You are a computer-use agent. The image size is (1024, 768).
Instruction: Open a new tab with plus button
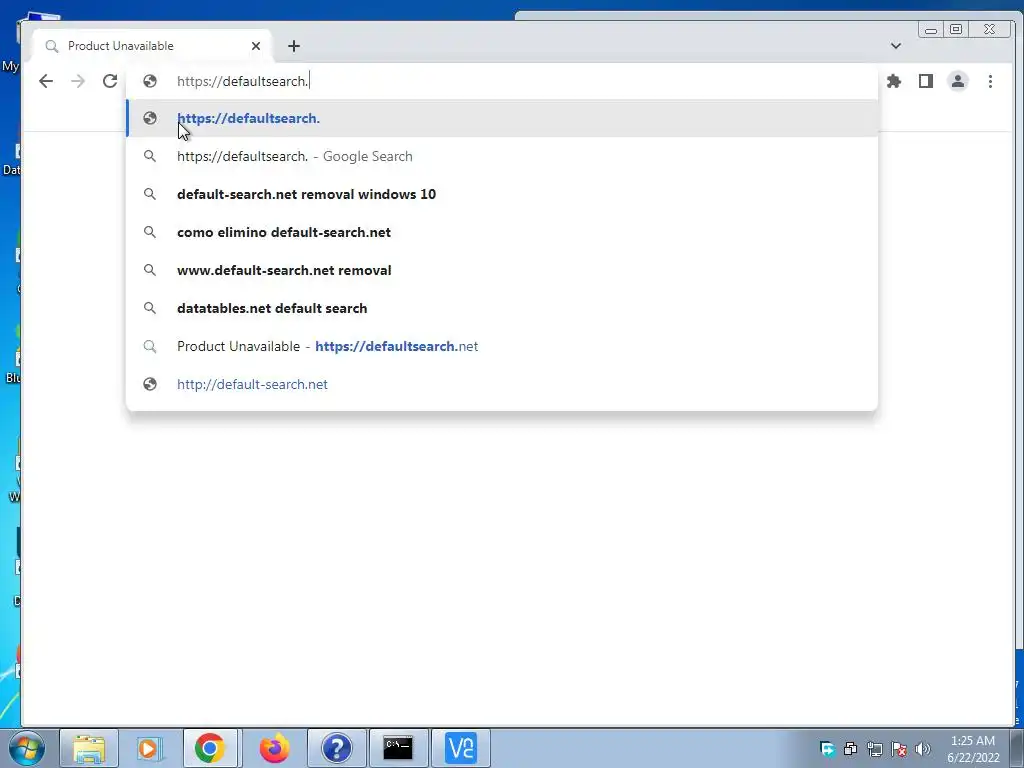tap(294, 46)
